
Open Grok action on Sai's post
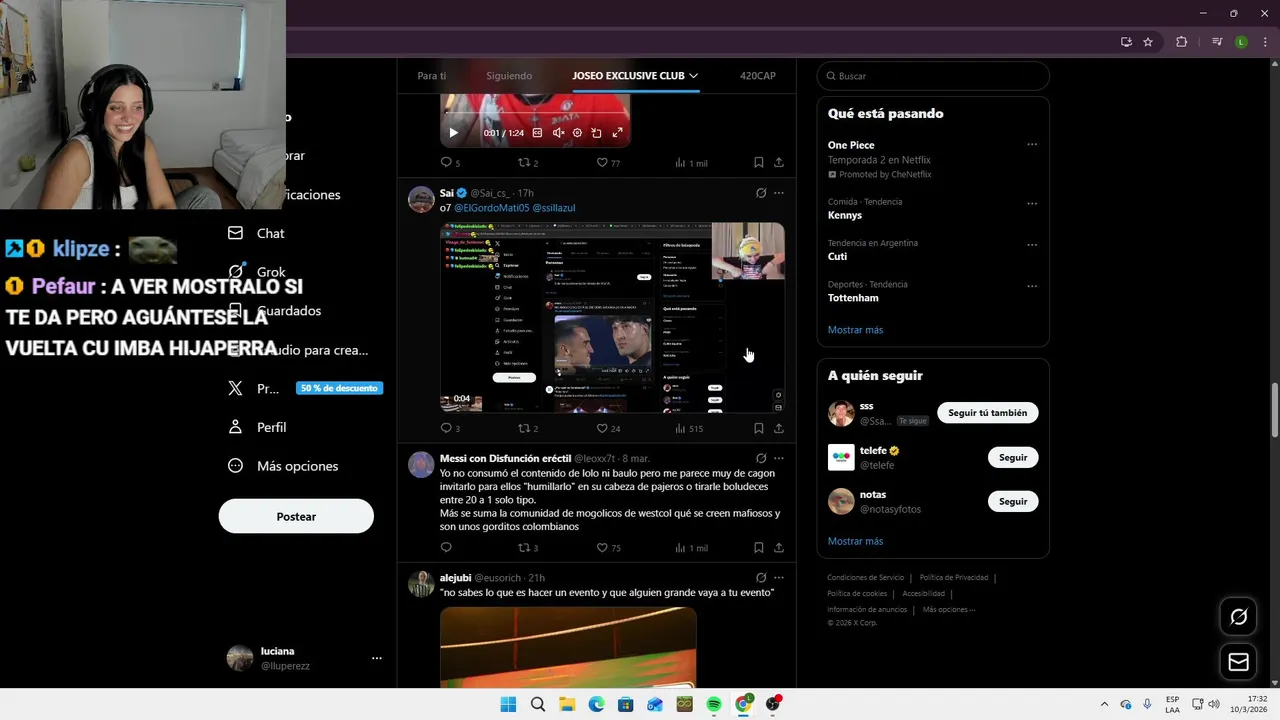[x=761, y=193]
